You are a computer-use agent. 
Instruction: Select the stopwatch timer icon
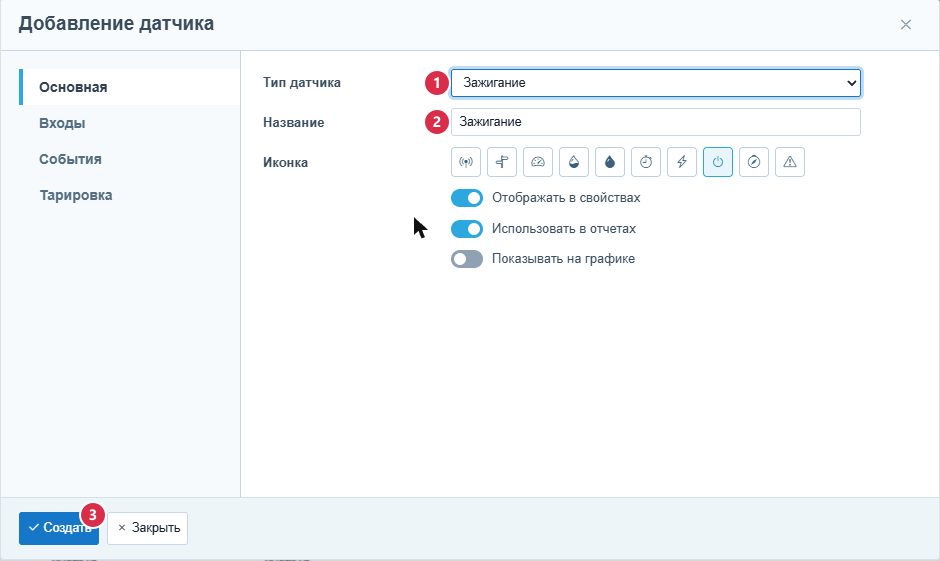[x=646, y=162]
